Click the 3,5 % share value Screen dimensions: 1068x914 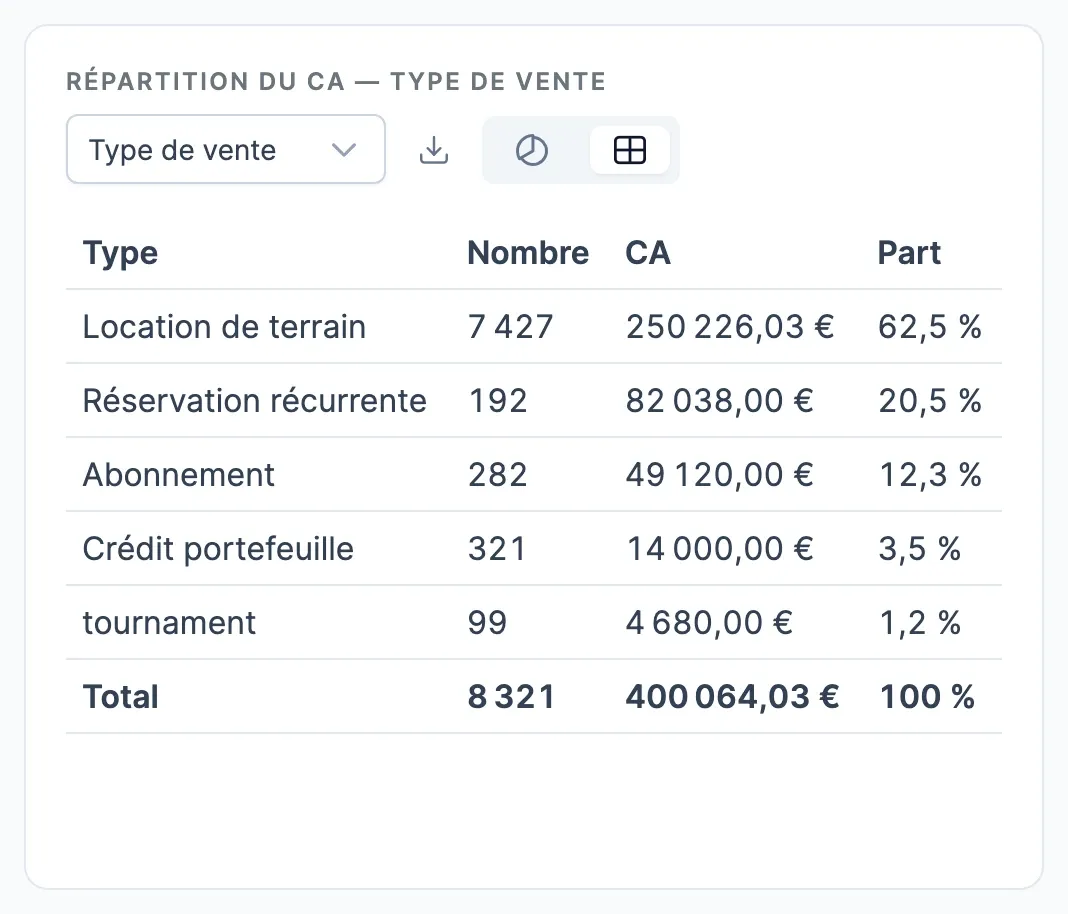919,549
